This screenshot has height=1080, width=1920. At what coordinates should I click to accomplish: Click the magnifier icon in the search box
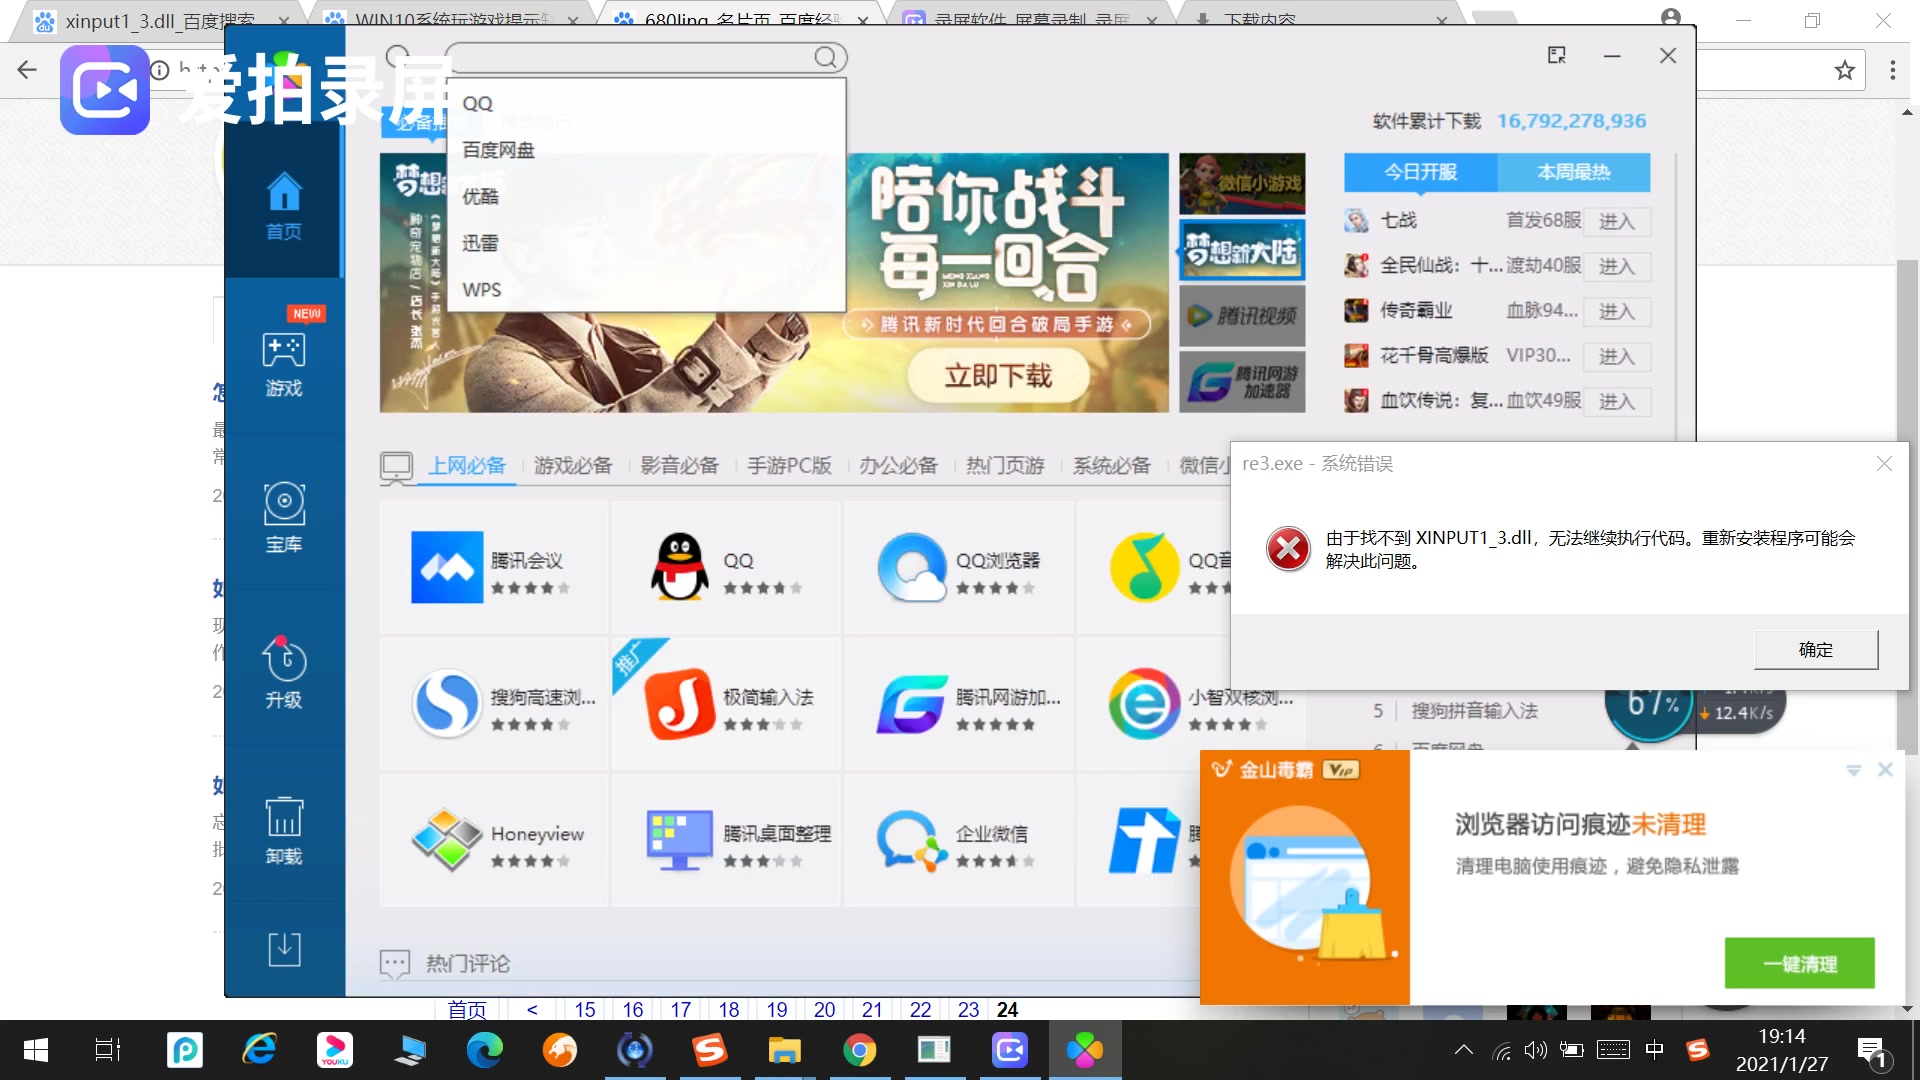(825, 58)
